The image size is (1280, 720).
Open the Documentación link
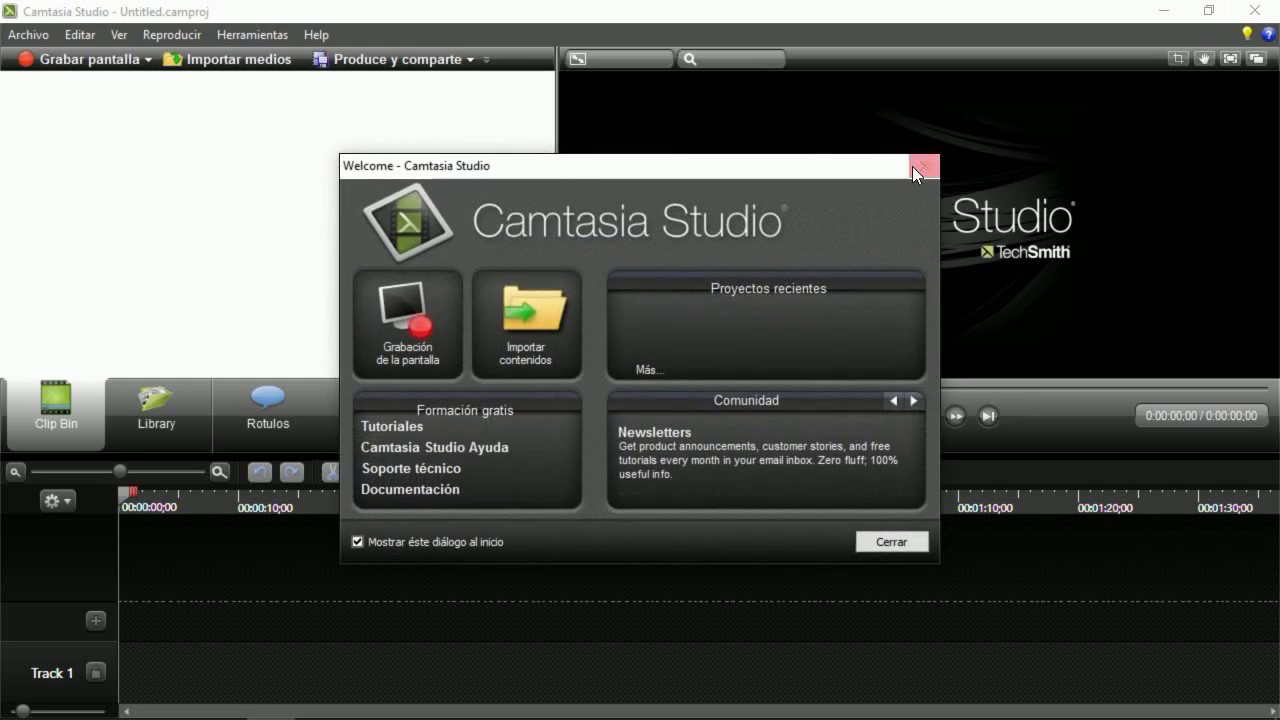410,489
